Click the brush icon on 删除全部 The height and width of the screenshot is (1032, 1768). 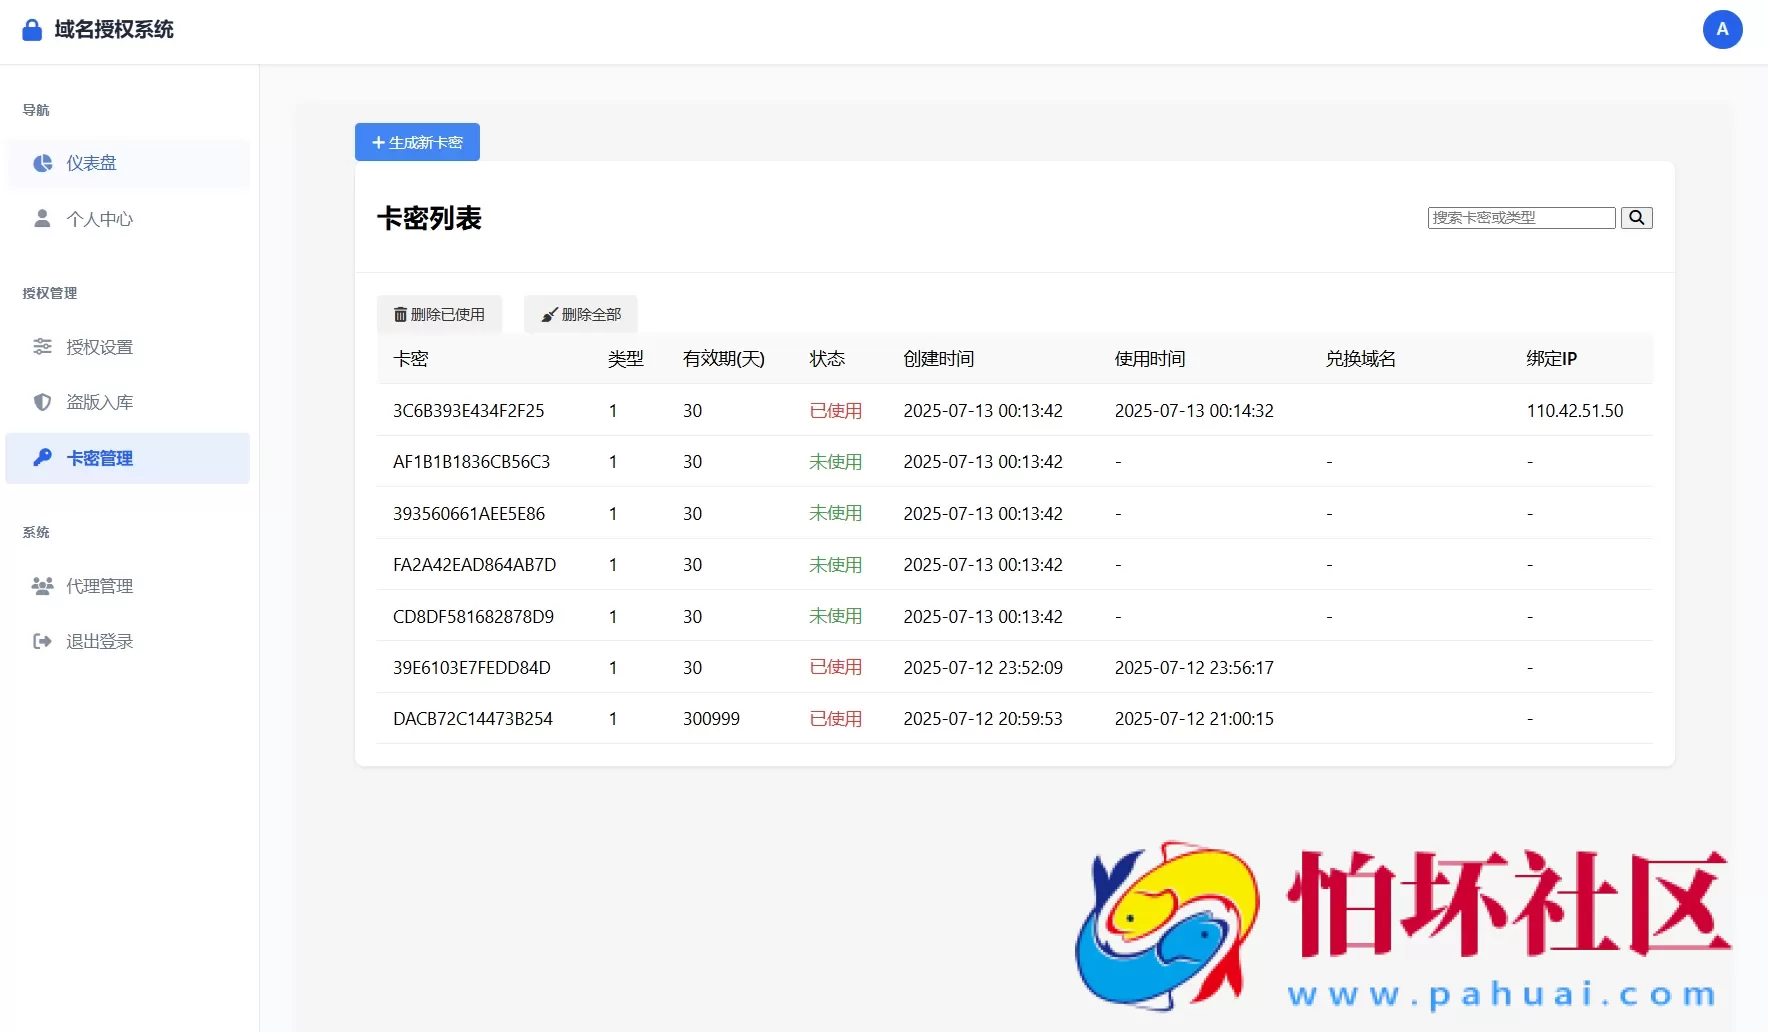click(x=550, y=313)
